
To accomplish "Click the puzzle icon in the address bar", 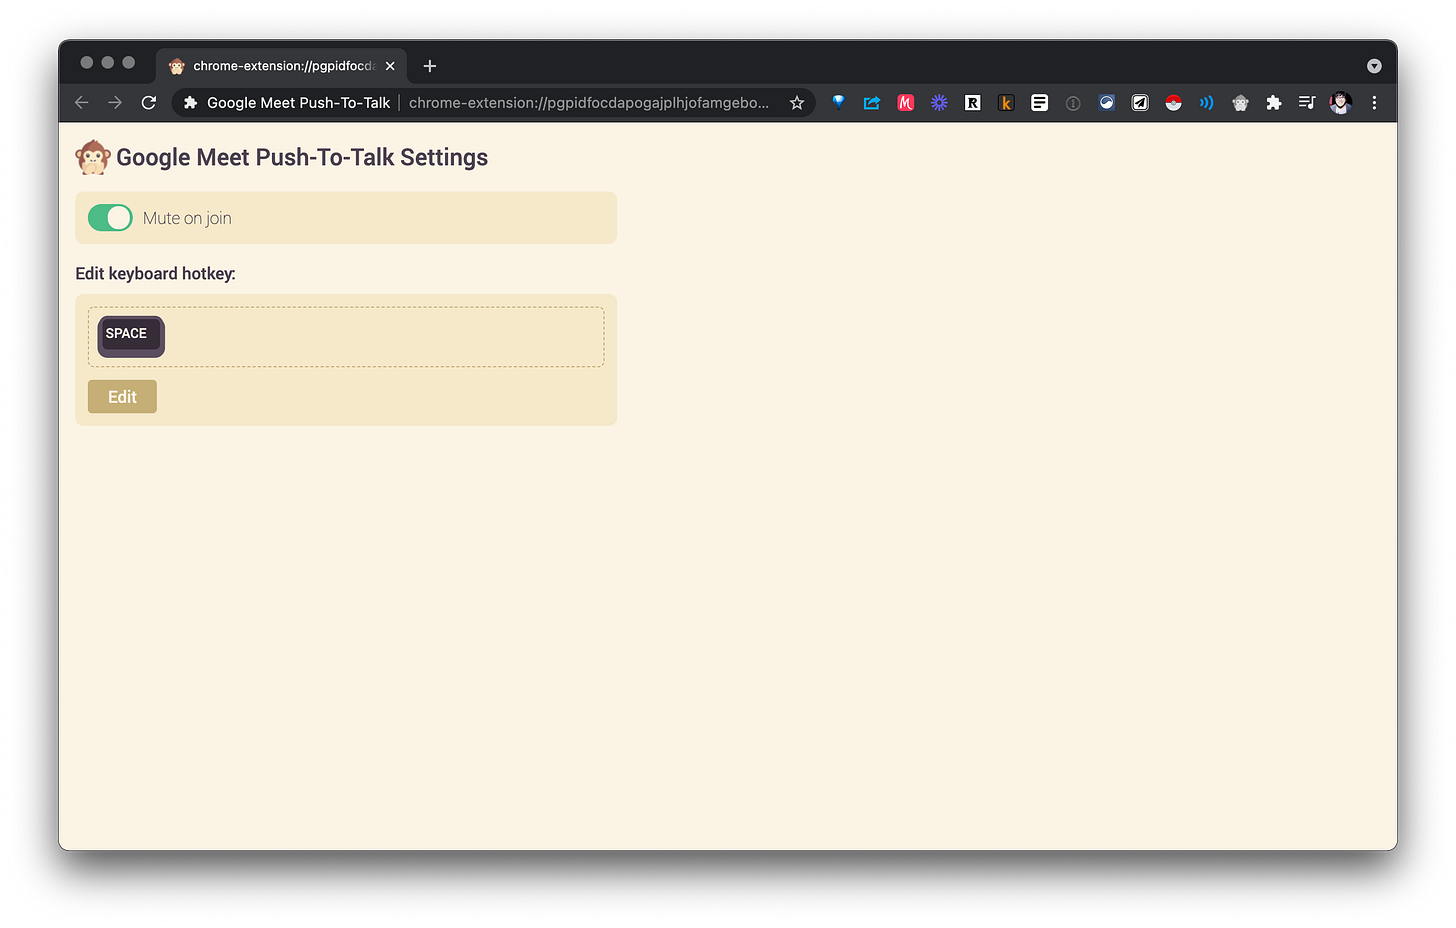I will [x=190, y=103].
